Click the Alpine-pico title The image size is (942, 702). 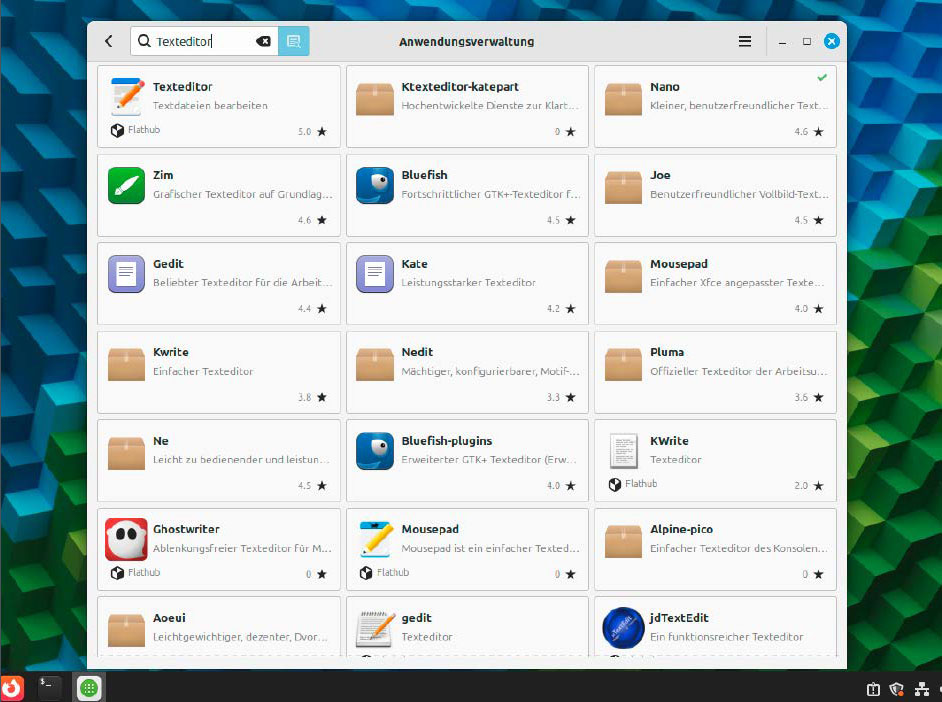click(681, 529)
